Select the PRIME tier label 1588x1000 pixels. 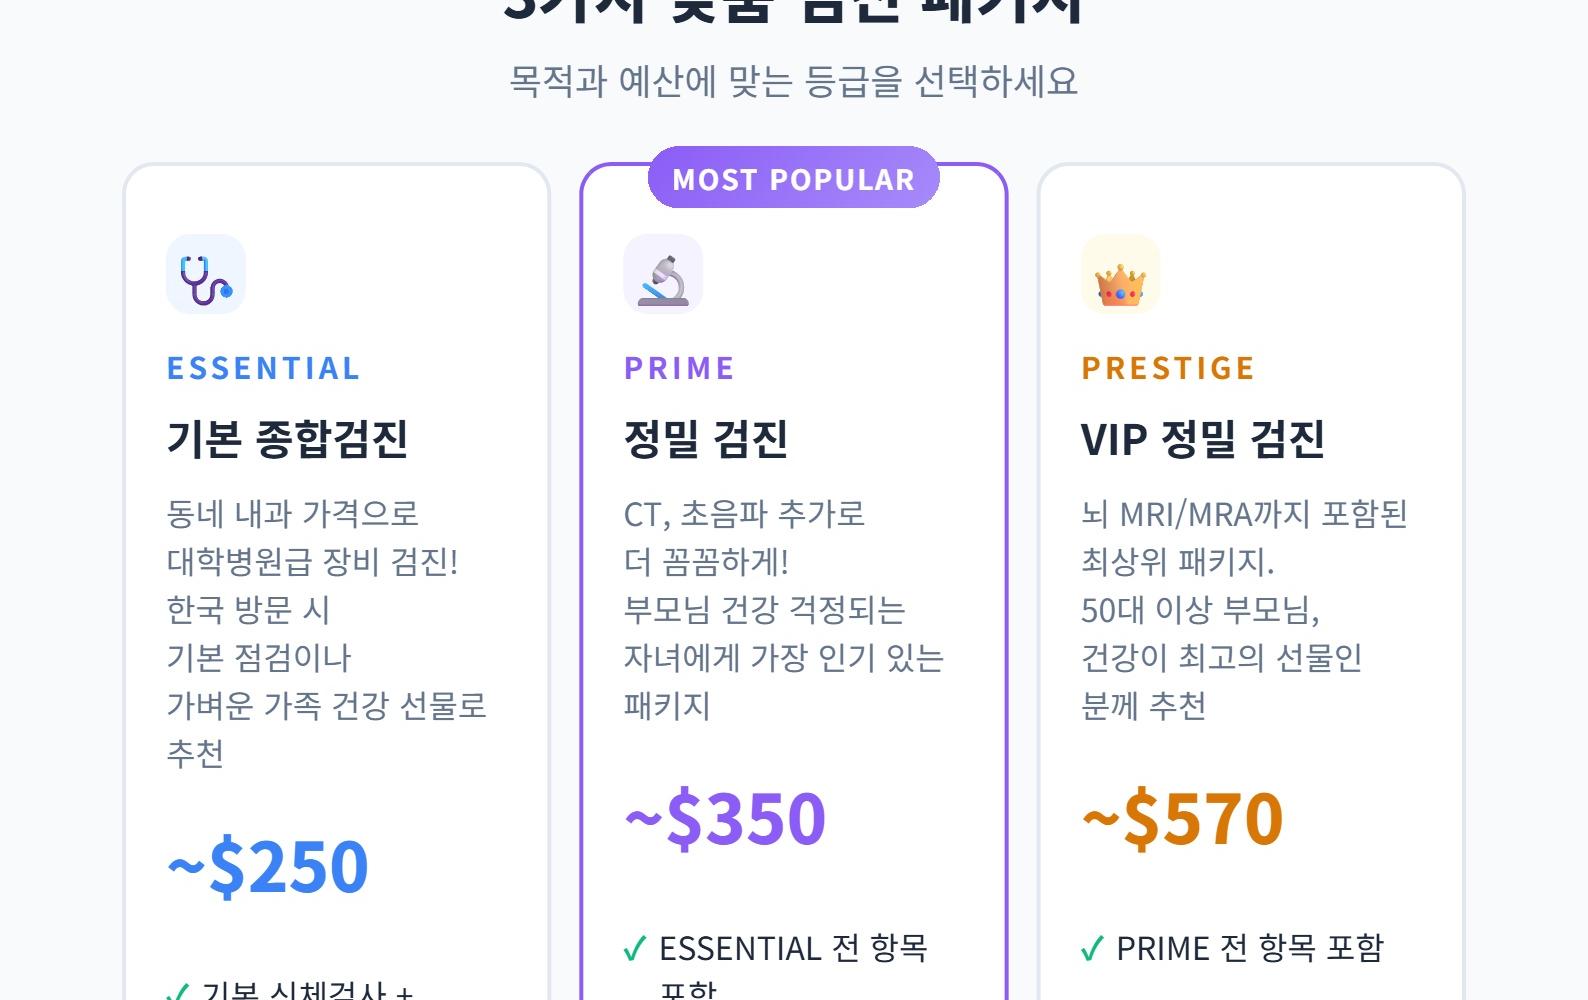(679, 368)
